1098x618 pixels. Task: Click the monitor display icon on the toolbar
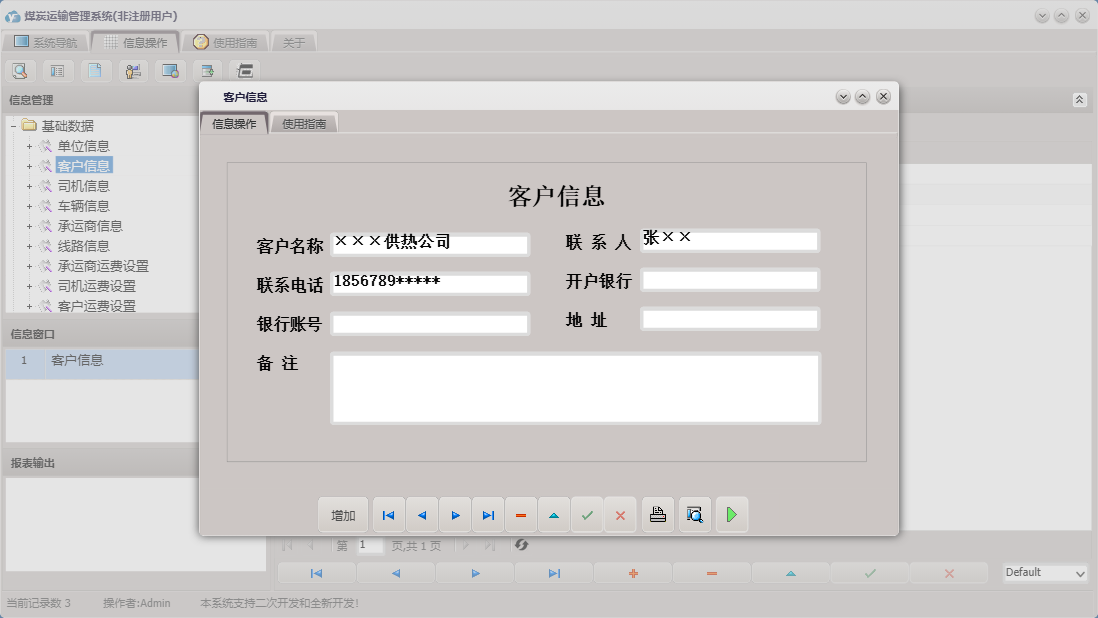pos(170,71)
